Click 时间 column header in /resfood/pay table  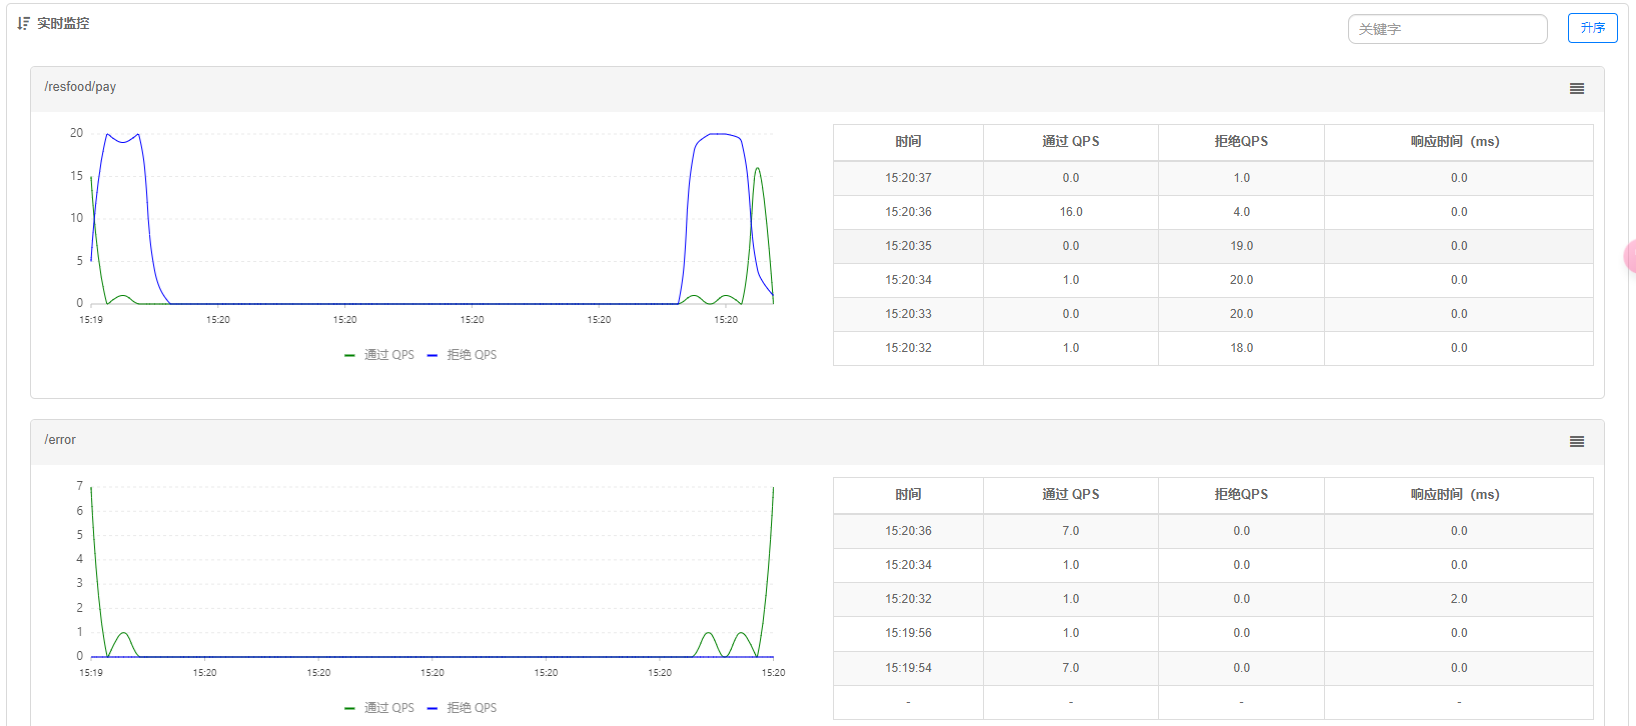click(908, 142)
